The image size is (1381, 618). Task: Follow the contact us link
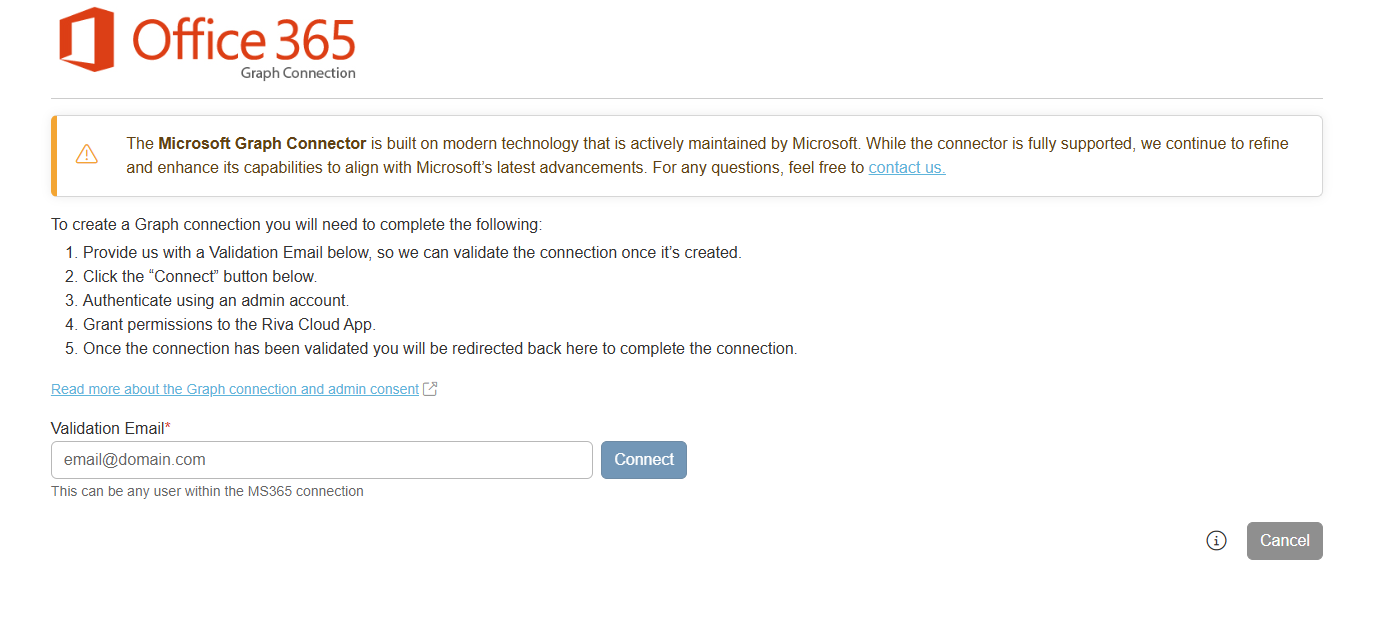[907, 168]
